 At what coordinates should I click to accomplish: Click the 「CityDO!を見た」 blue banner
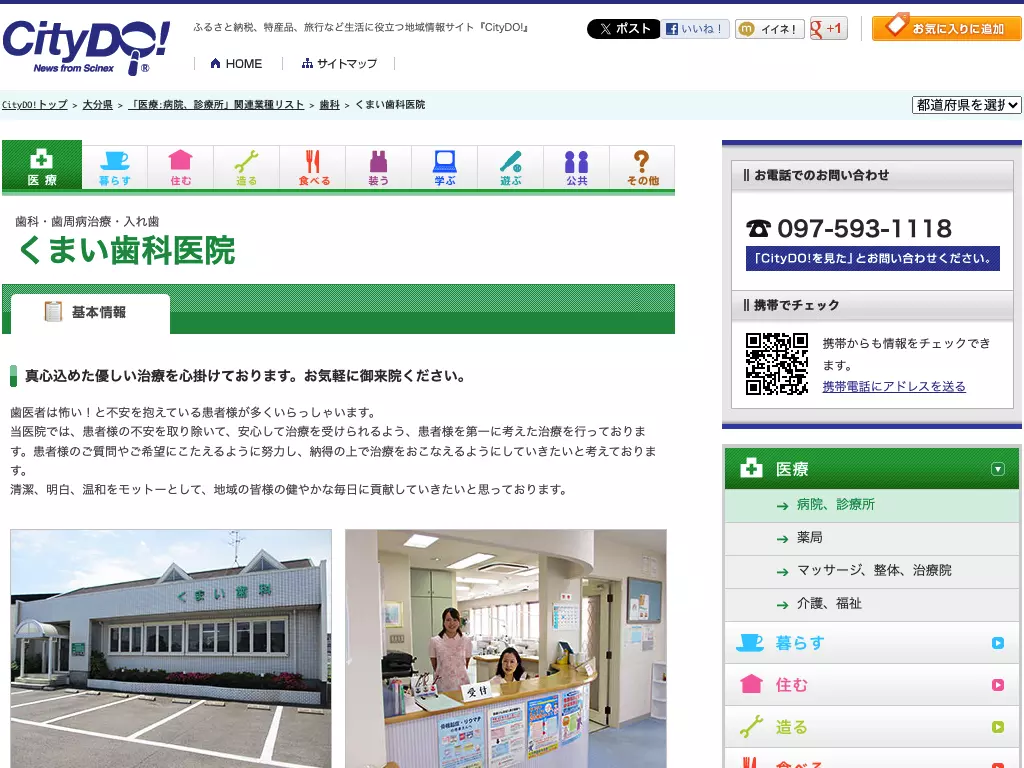pyautogui.click(x=872, y=259)
